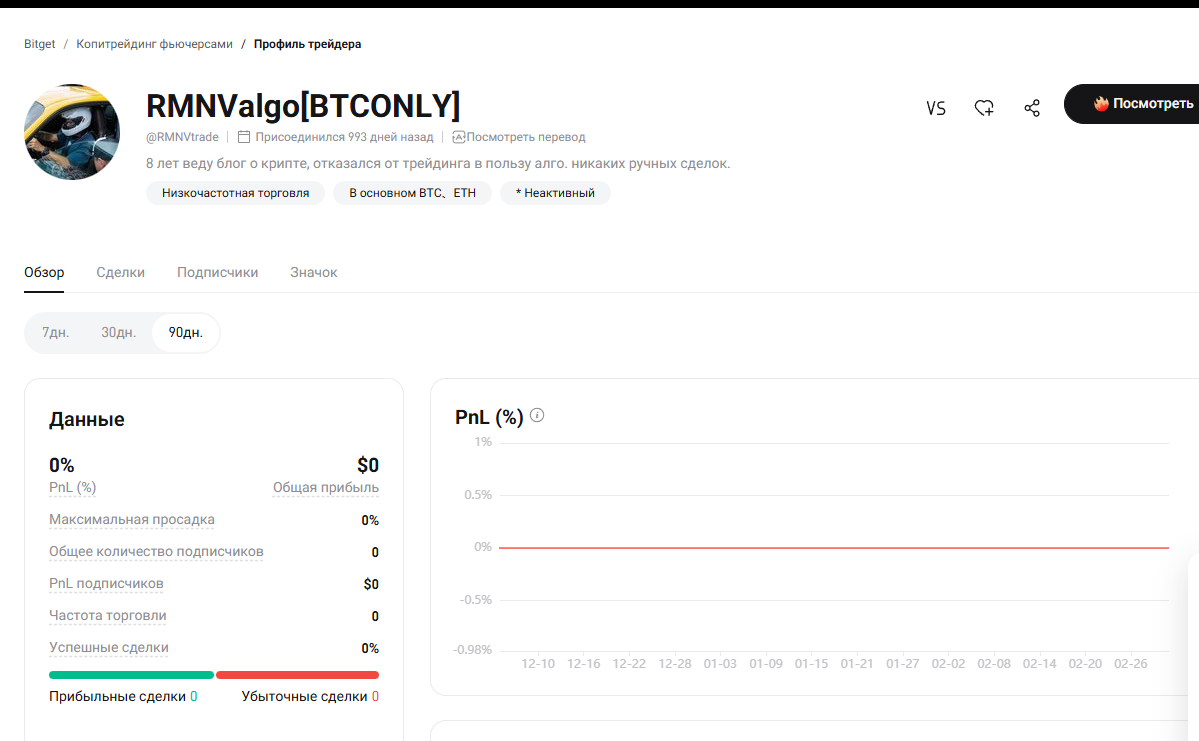Click the В основном BTC, ETH tag
The image size is (1199, 741).
[412, 193]
